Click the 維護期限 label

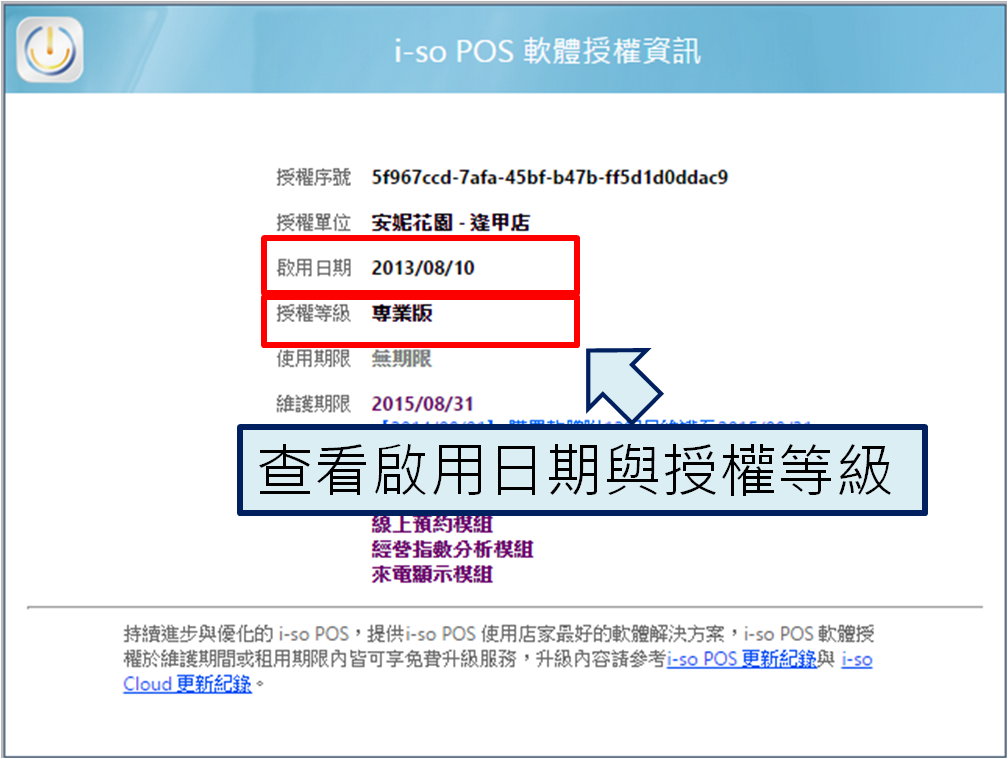[314, 404]
